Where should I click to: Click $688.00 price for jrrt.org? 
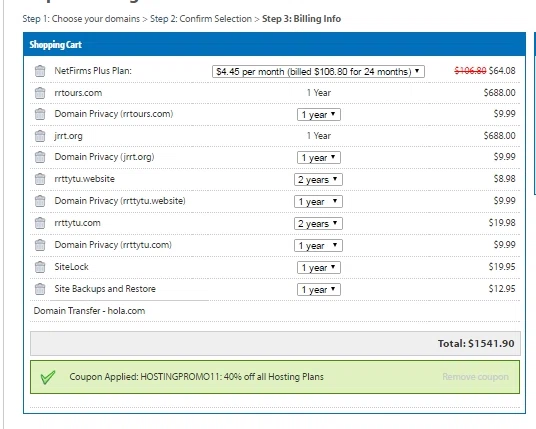tap(499, 136)
